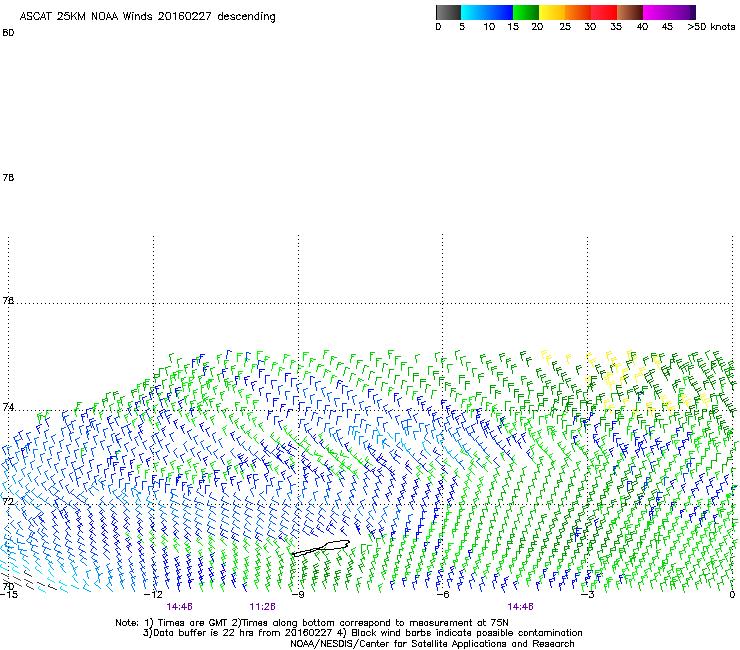The height and width of the screenshot is (650, 740).
Task: Click the yellow 20-25 knots color segment
Action: tap(552, 12)
